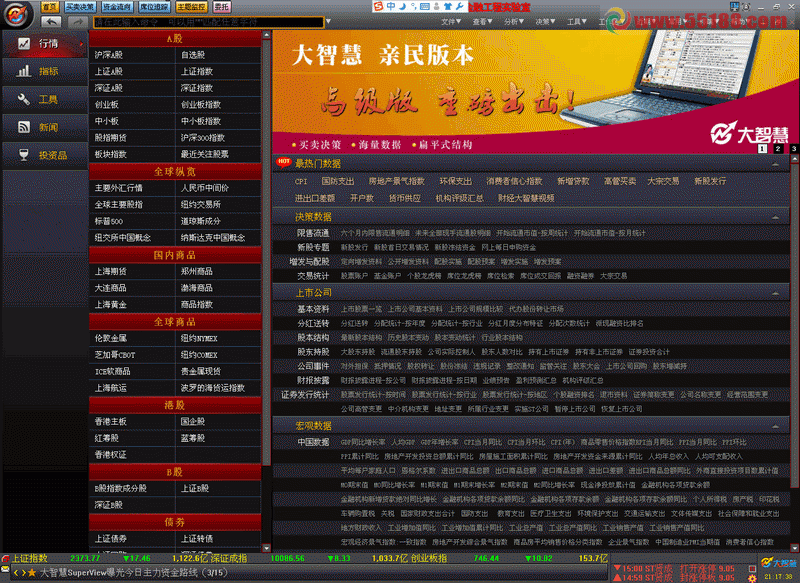This screenshot has width=800, height=583.
Task: Click the command input field
Action: [x=208, y=22]
